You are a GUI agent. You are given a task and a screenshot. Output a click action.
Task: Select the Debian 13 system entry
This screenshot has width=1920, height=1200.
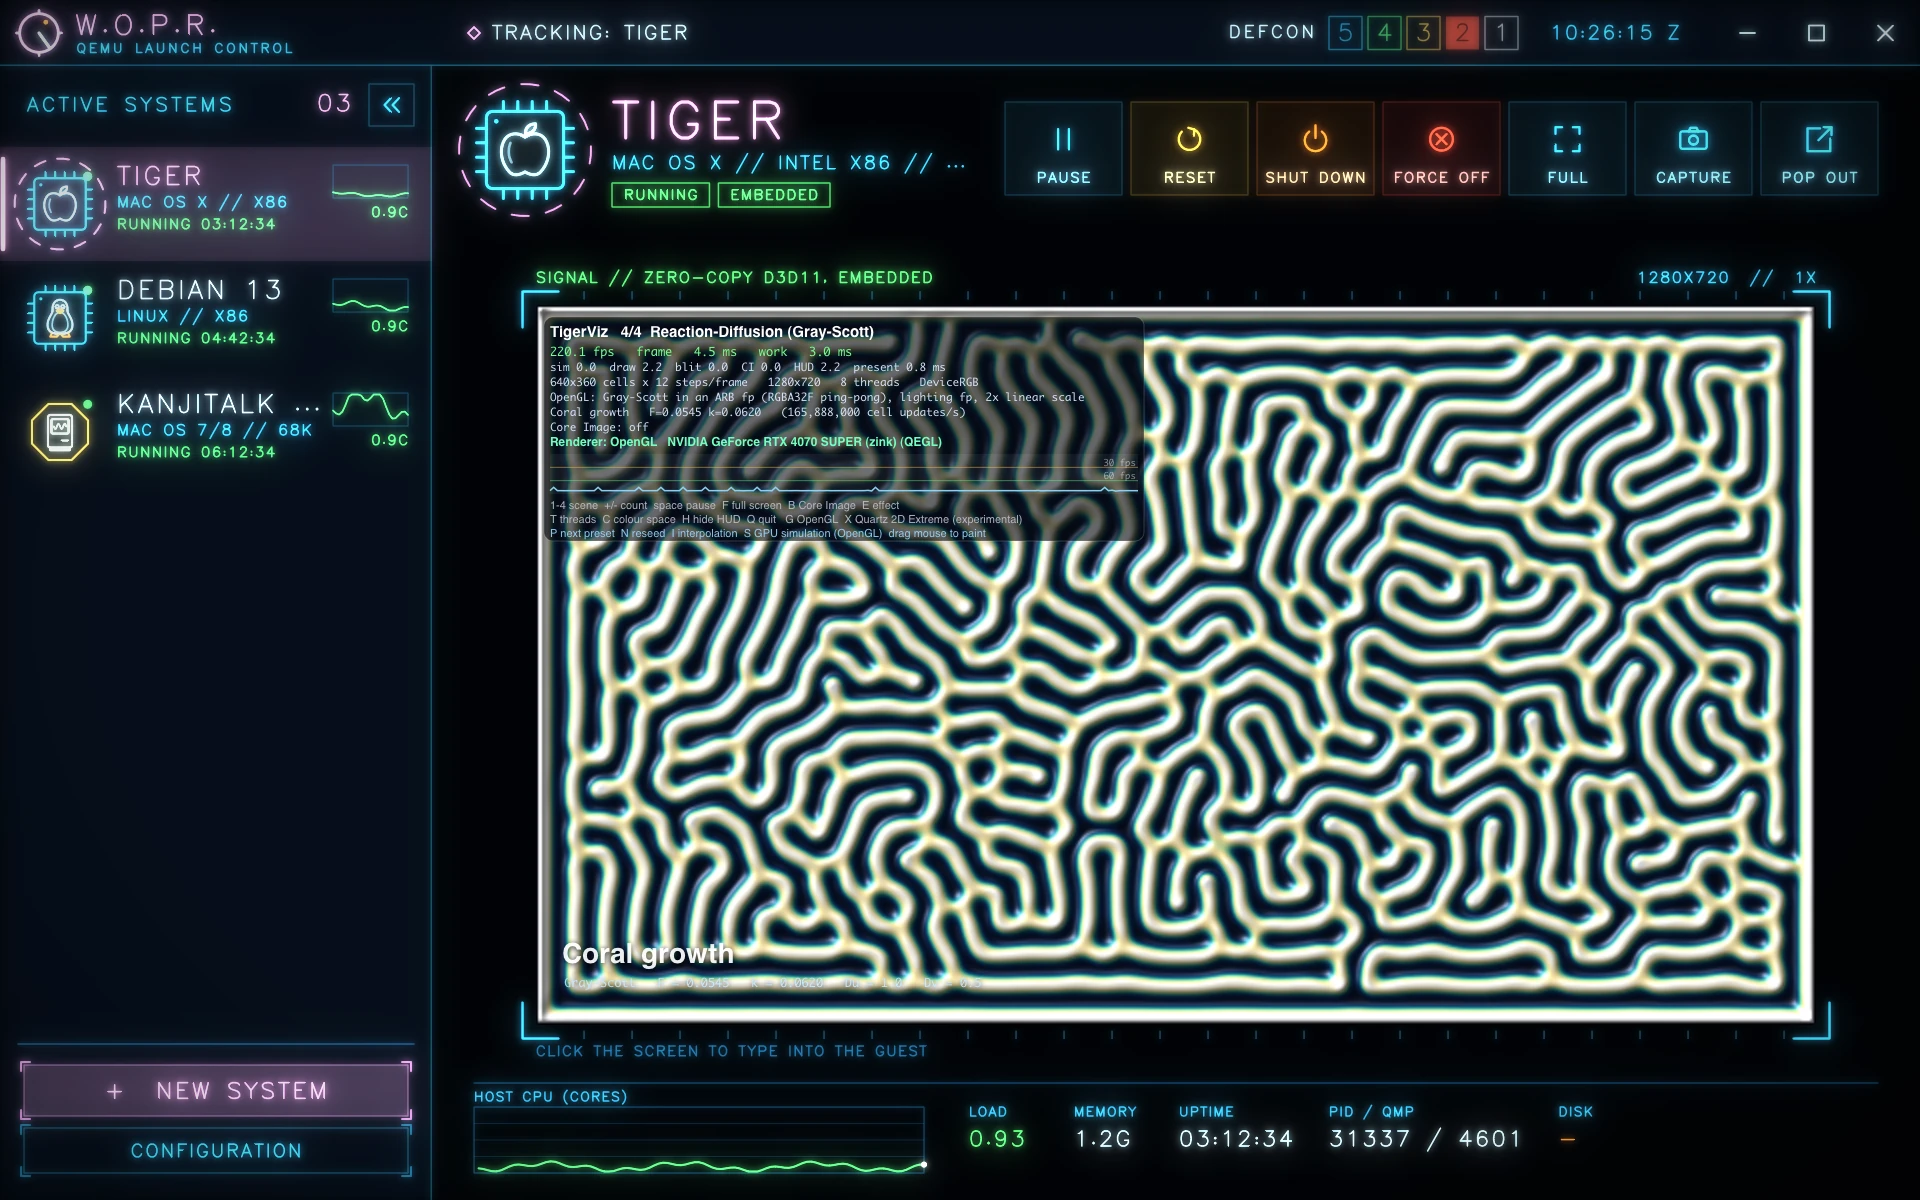coord(216,318)
